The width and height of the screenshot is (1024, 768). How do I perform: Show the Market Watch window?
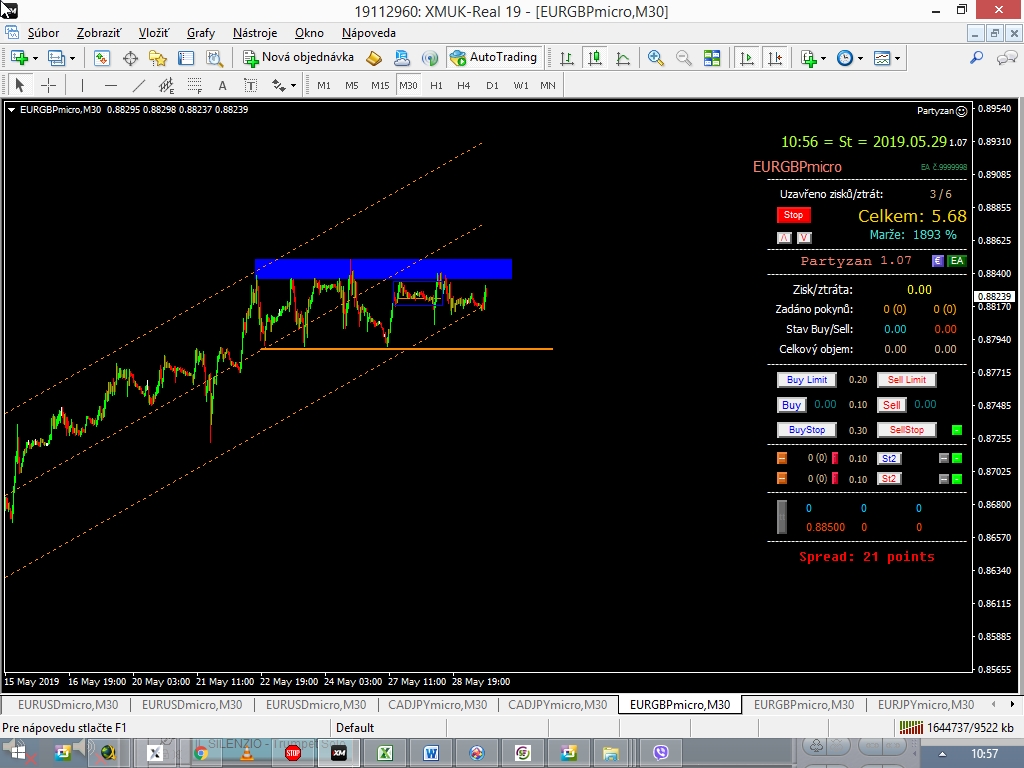pyautogui.click(x=102, y=58)
